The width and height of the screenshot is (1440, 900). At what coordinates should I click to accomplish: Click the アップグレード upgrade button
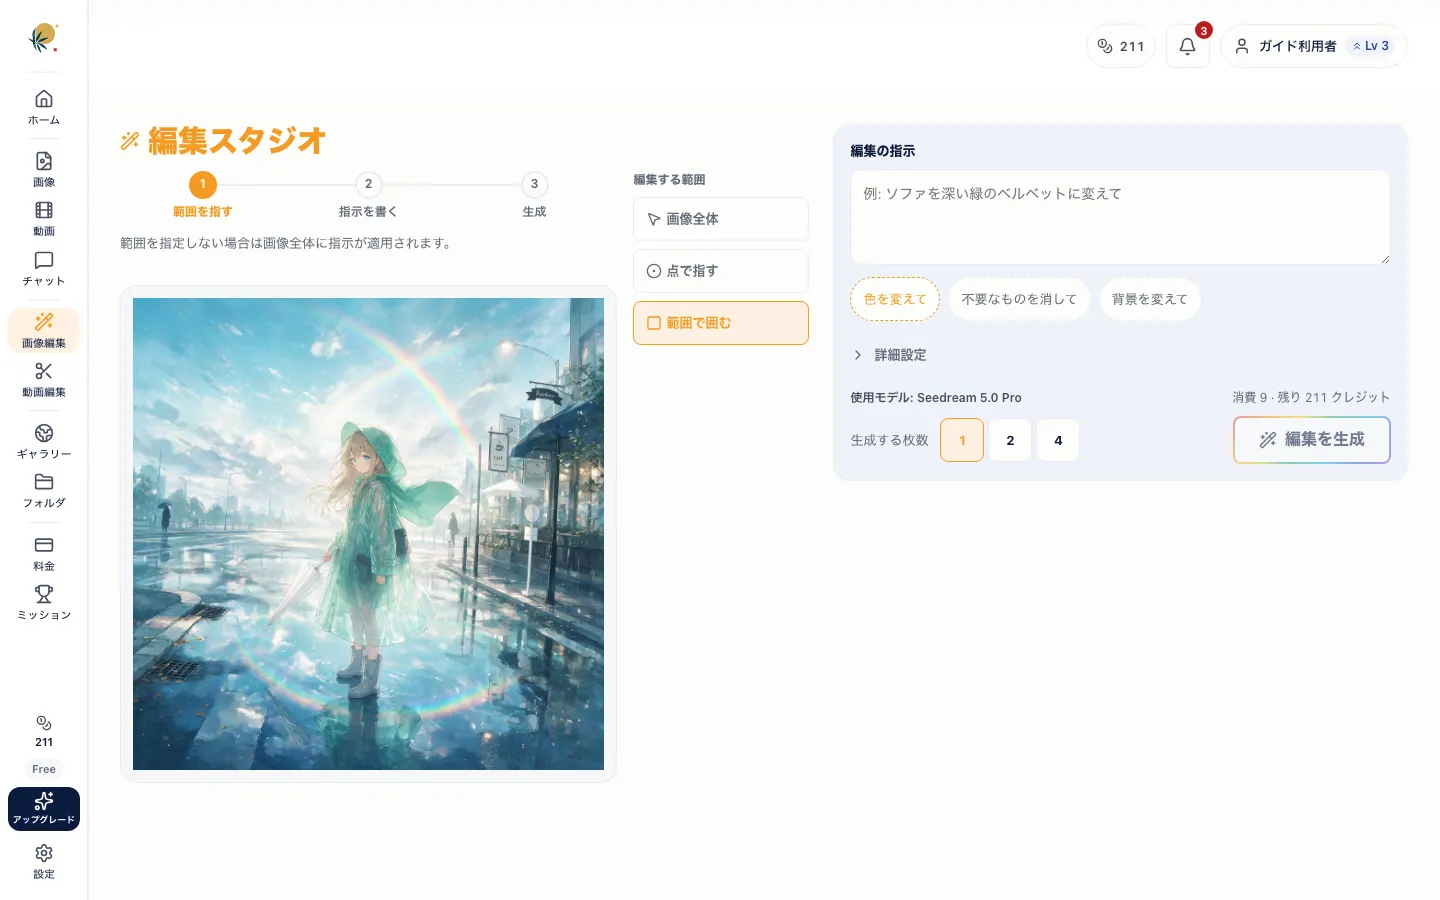[44, 809]
